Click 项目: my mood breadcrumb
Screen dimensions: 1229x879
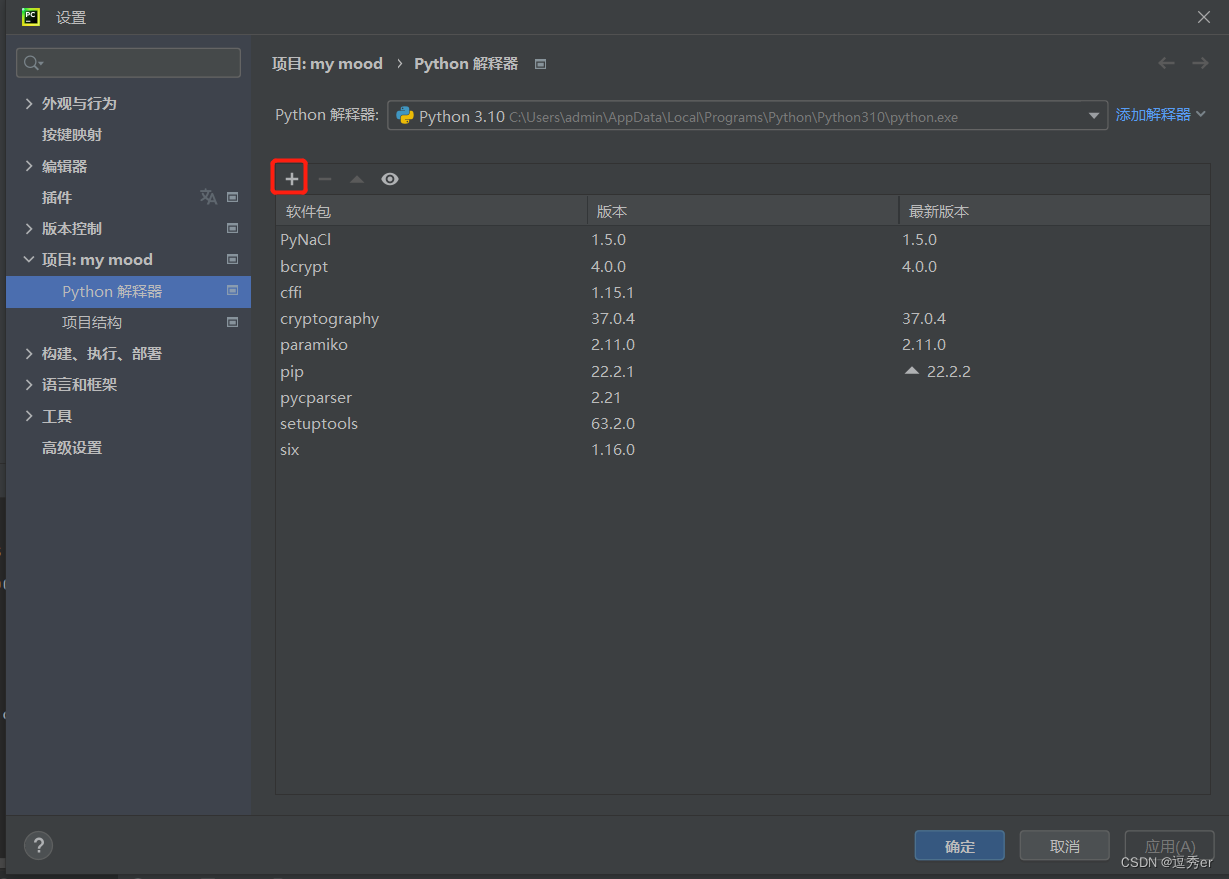327,64
